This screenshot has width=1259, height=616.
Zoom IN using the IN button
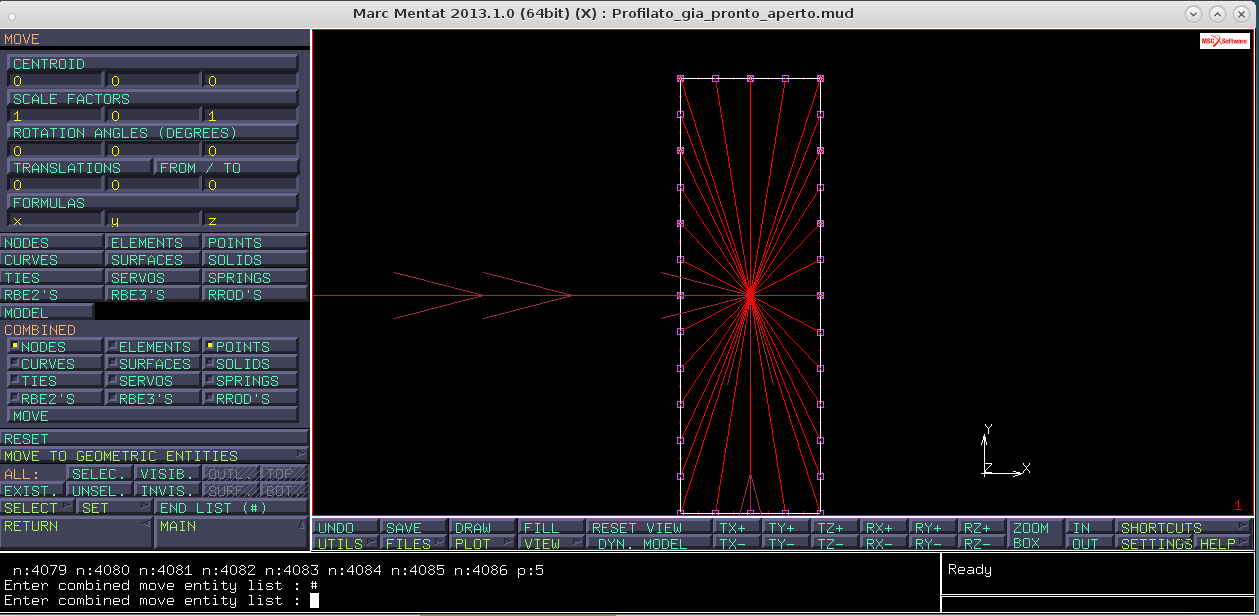coord(1090,527)
